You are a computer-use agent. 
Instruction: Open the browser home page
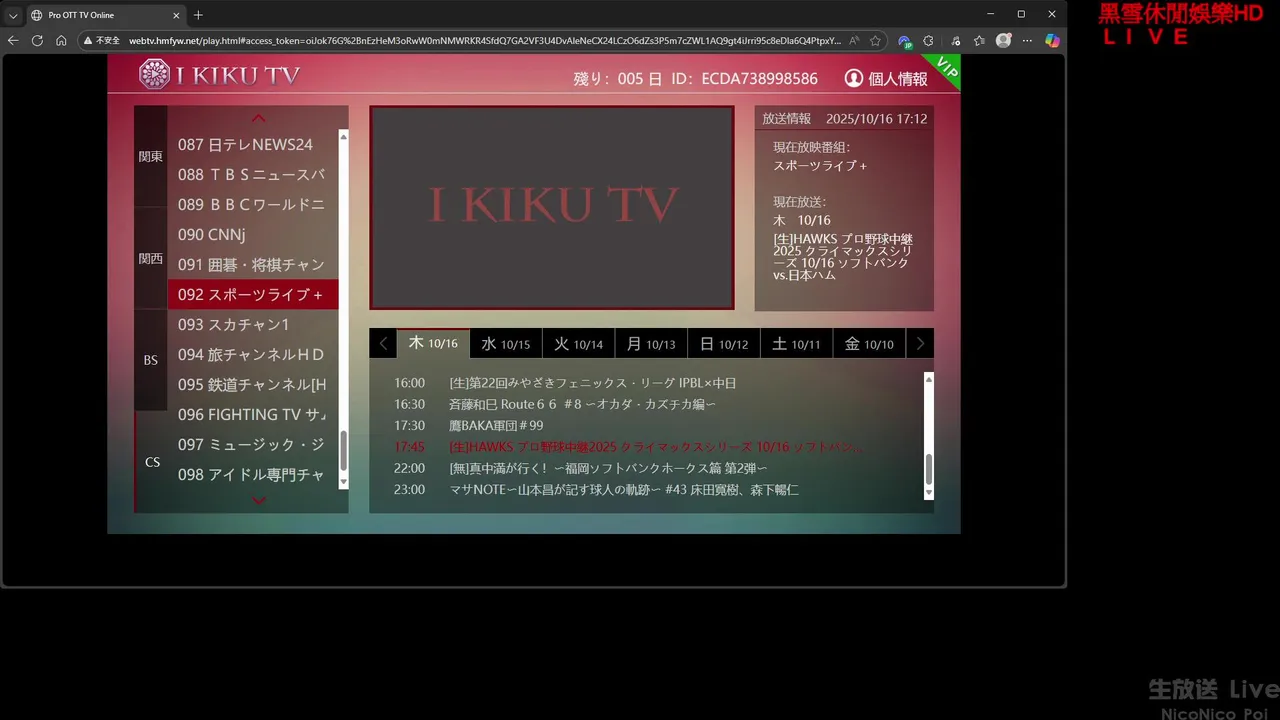pyautogui.click(x=61, y=41)
